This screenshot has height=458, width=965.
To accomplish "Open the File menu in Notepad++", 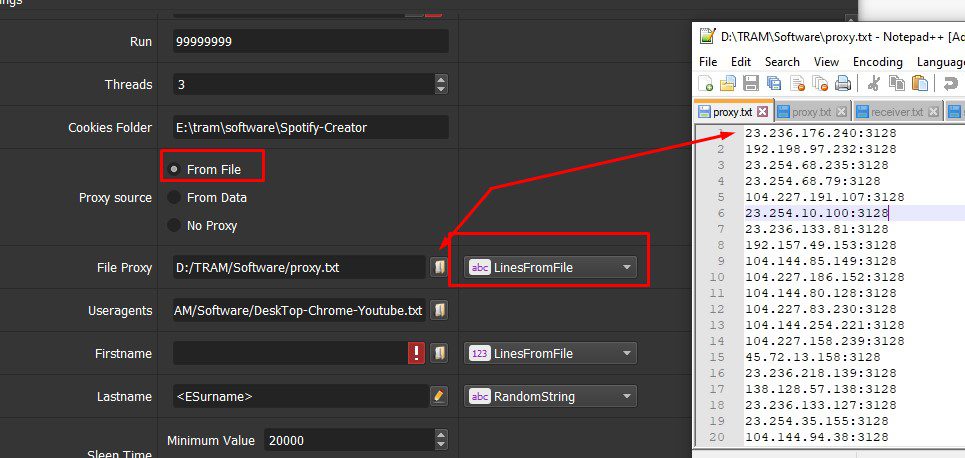I will [708, 62].
